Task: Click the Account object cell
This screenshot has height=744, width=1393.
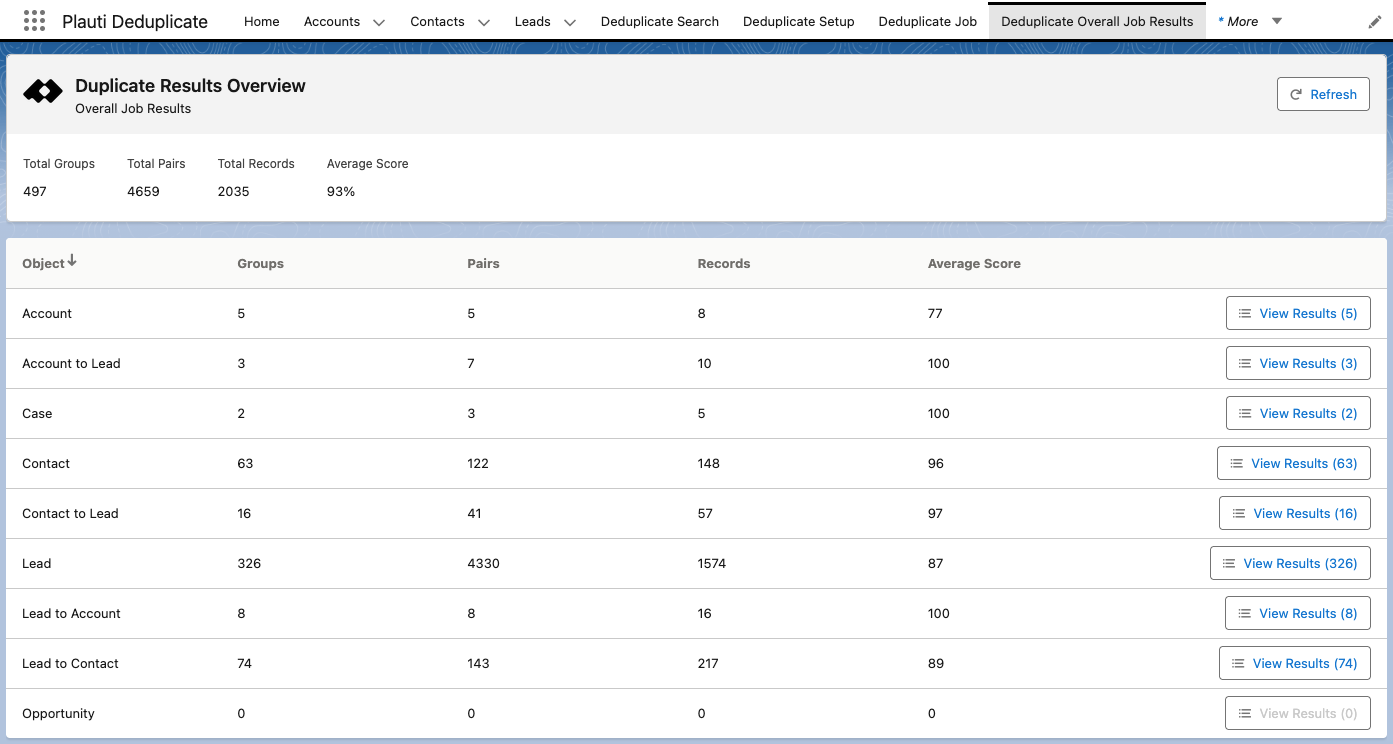Action: point(47,313)
